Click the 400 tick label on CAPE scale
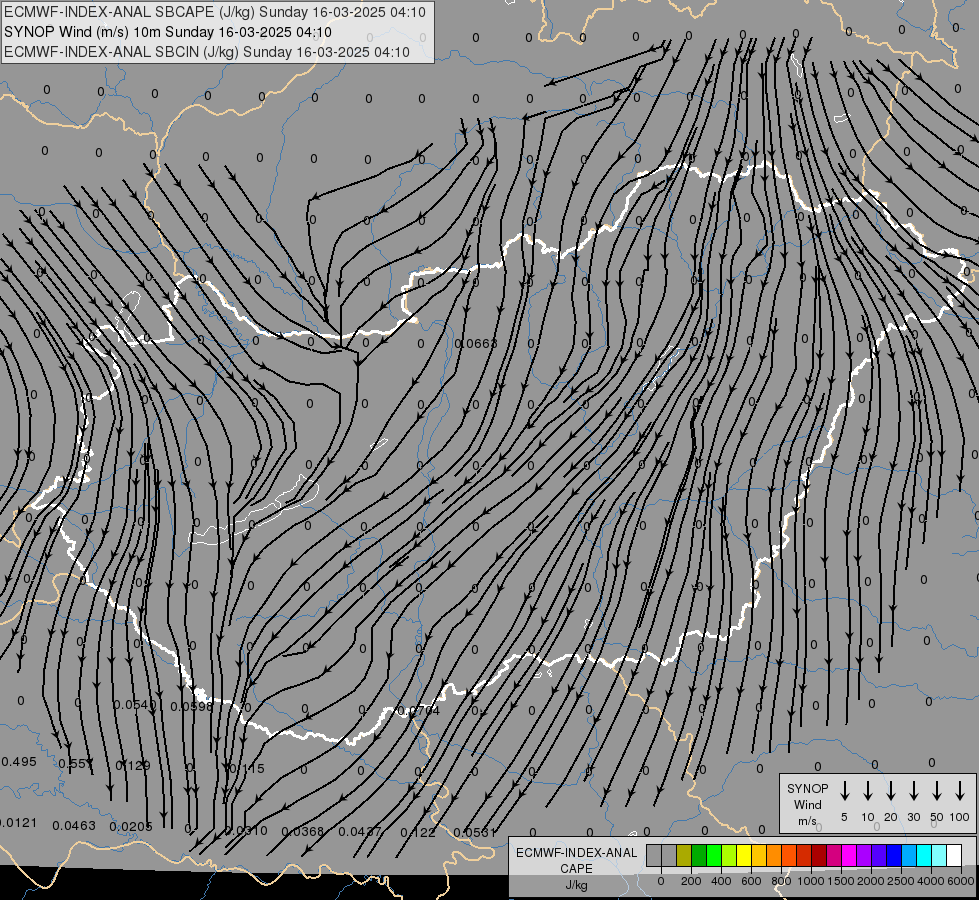The width and height of the screenshot is (979, 900). coord(721,881)
